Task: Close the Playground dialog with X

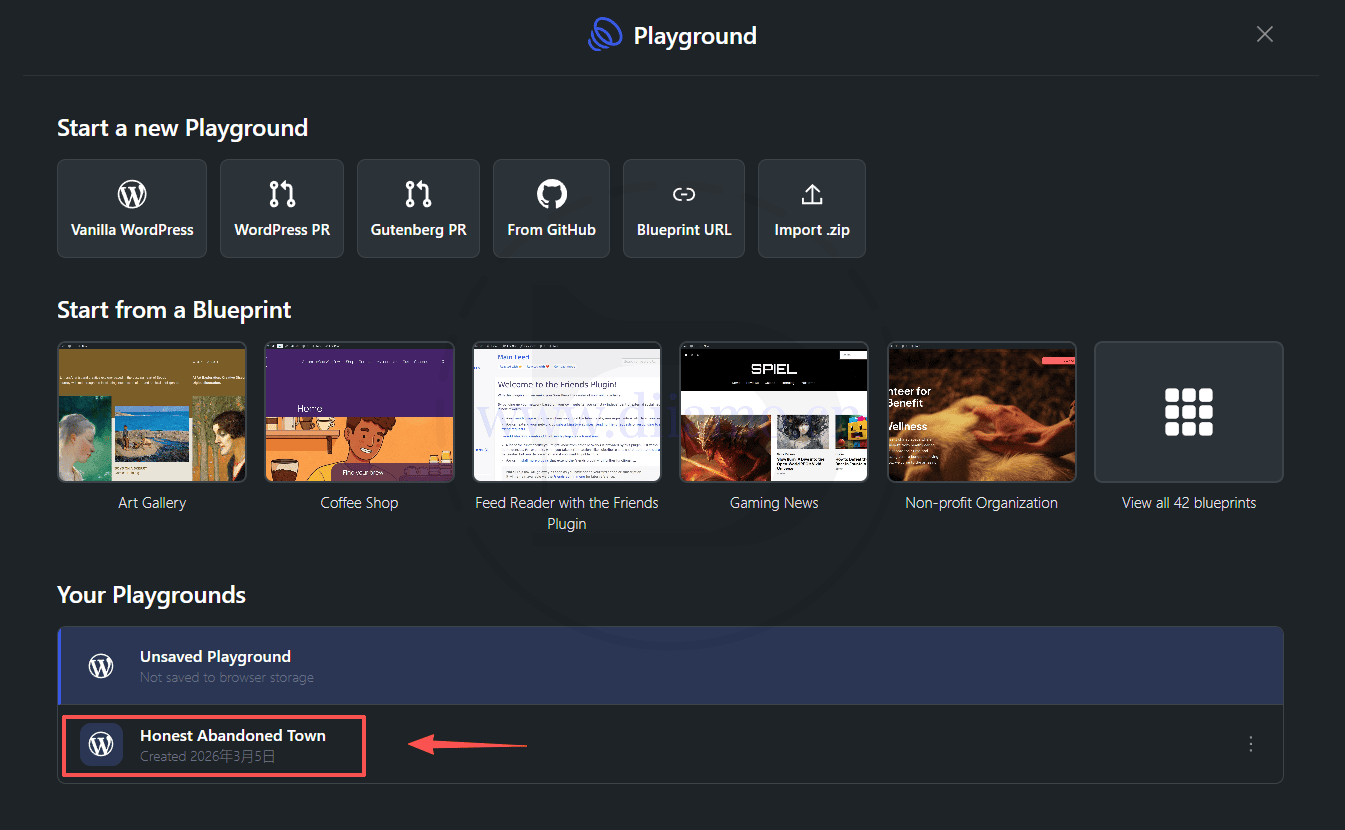Action: [x=1264, y=35]
